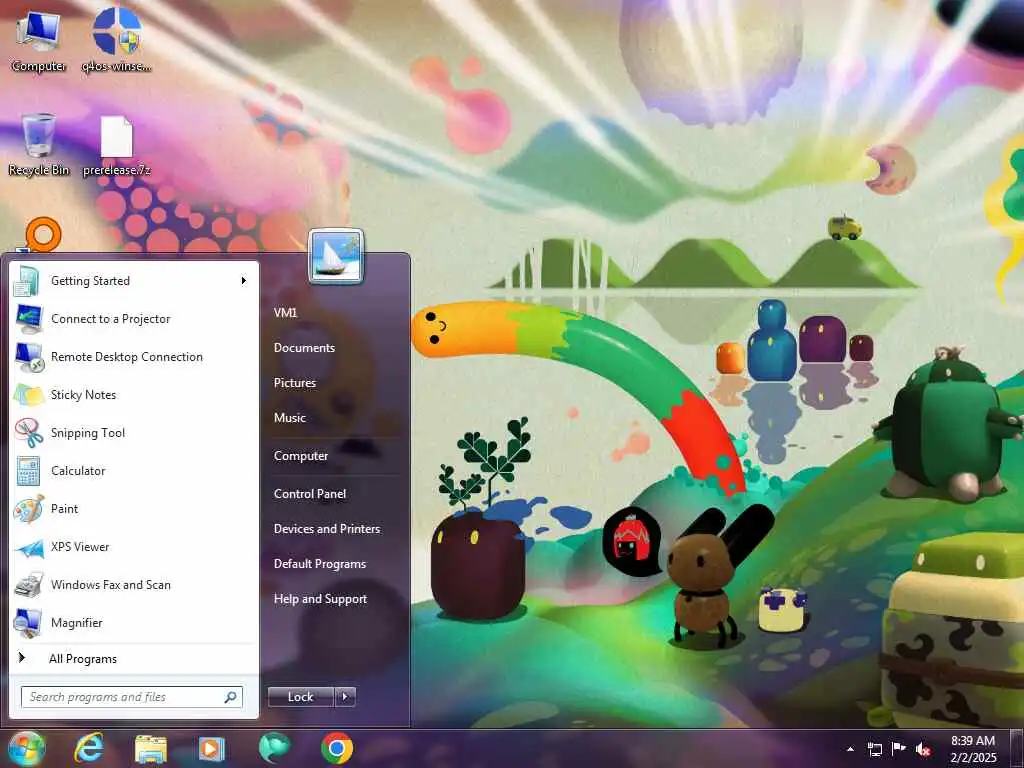Screen dimensions: 1024x768
Task: Open Documents from the Start menu
Action: coord(304,348)
